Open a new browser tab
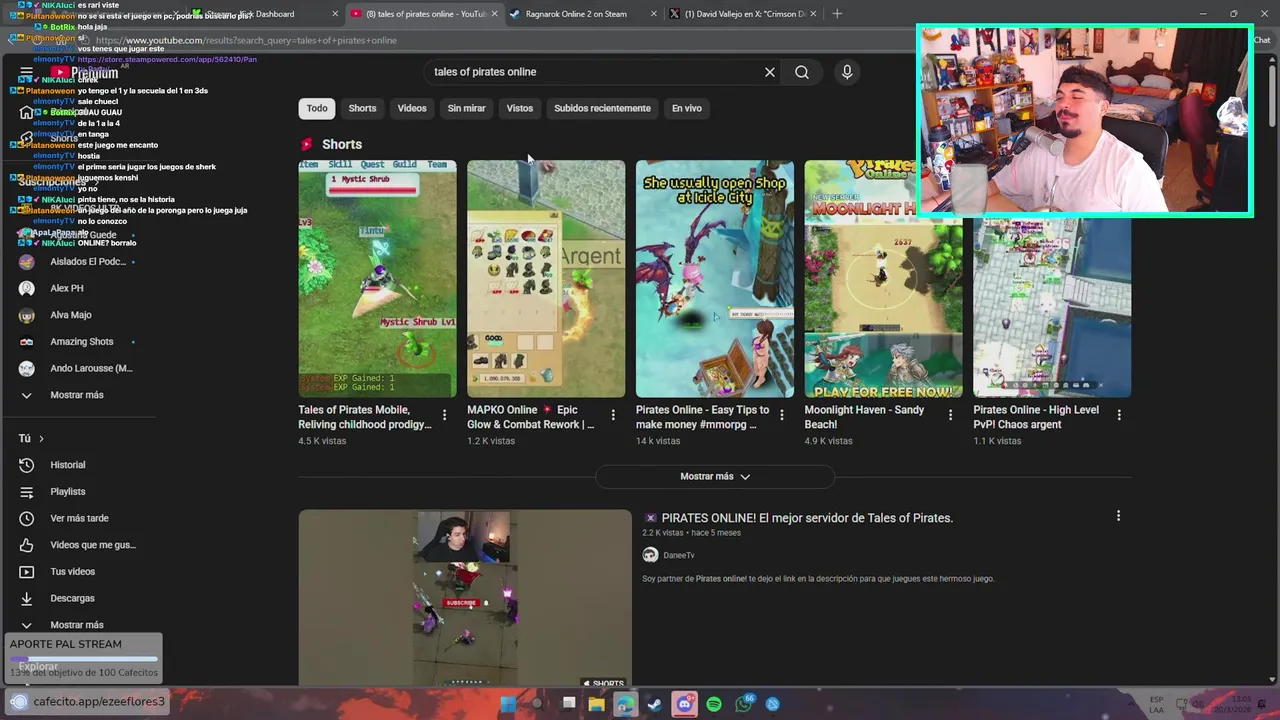Viewport: 1280px width, 720px height. [837, 14]
